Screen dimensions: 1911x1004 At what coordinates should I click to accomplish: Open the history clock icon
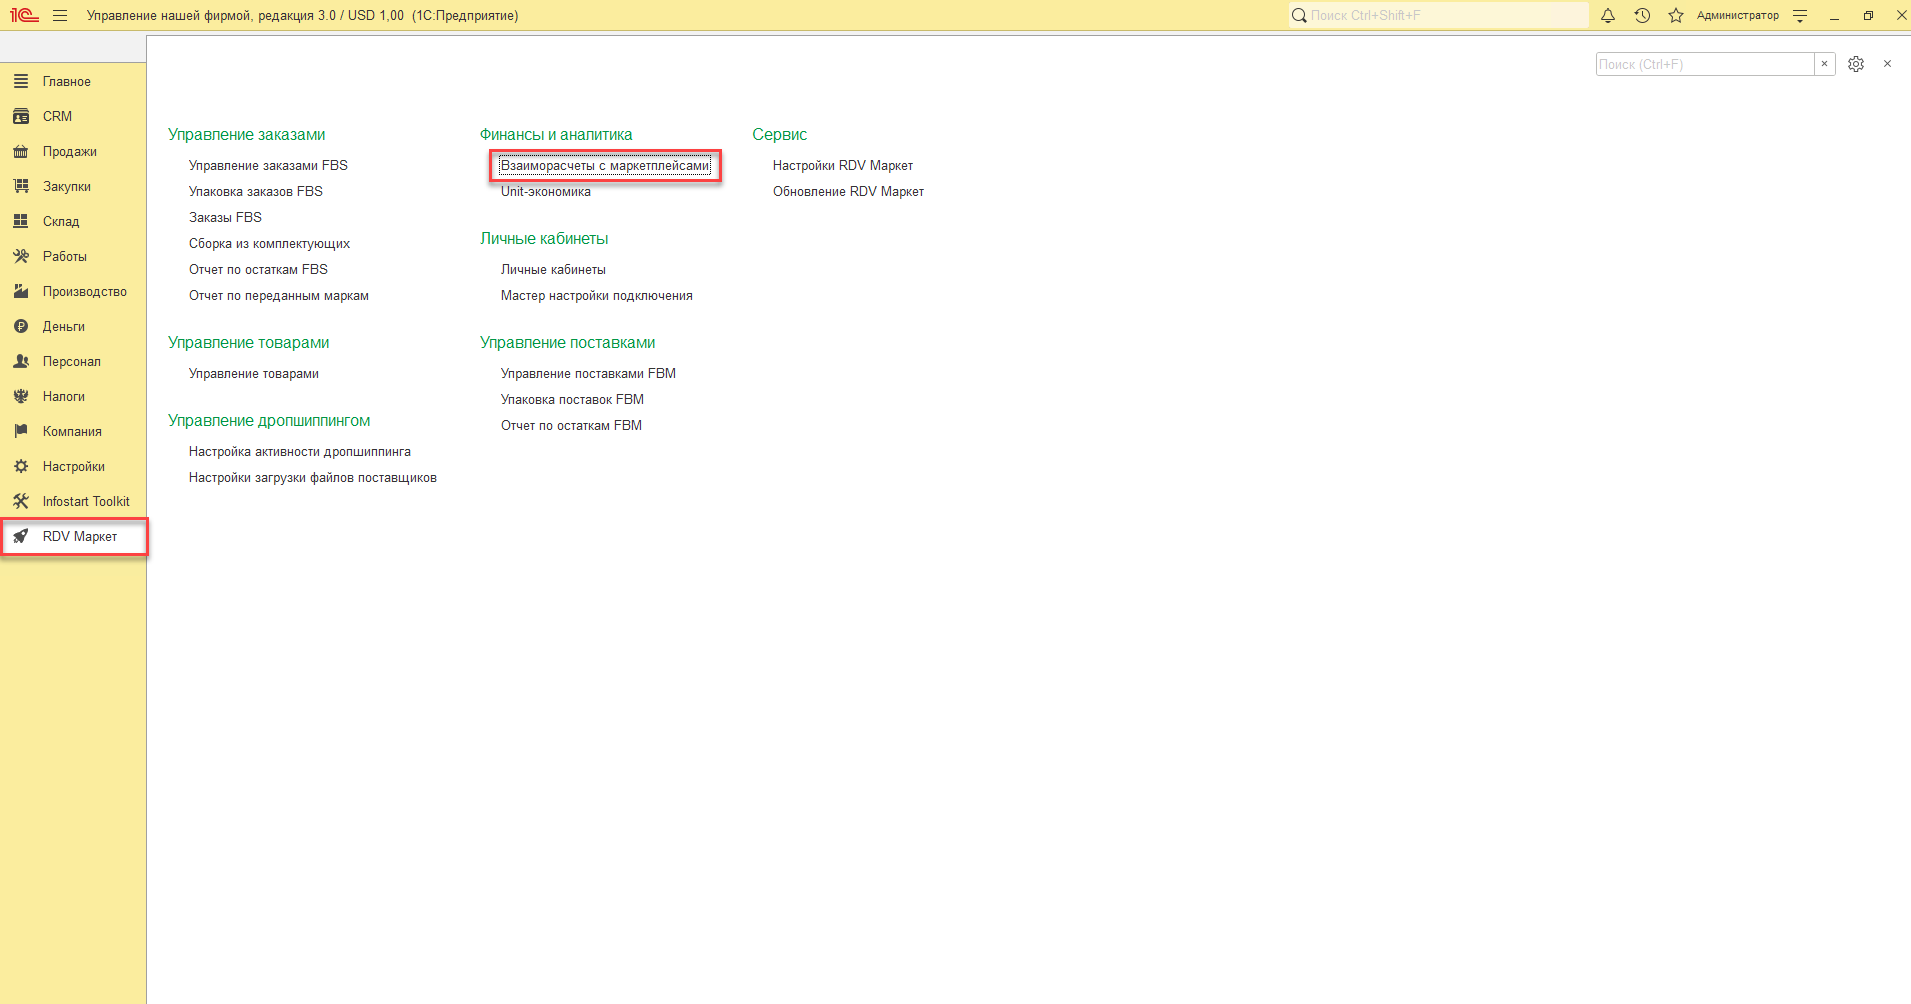pos(1642,15)
